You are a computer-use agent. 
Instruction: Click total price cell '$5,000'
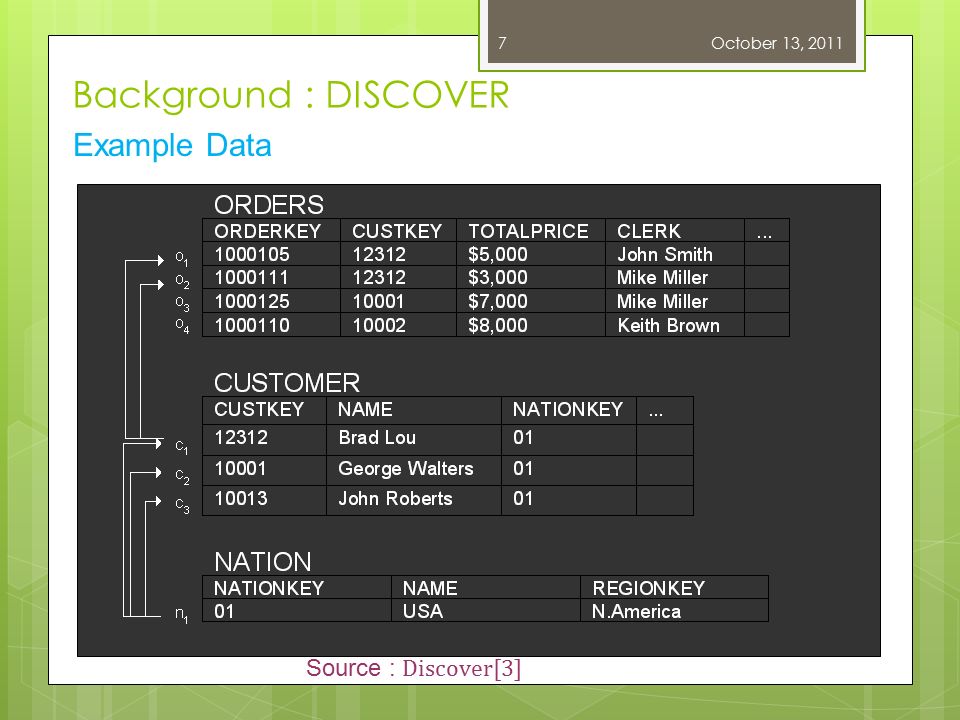coord(498,254)
